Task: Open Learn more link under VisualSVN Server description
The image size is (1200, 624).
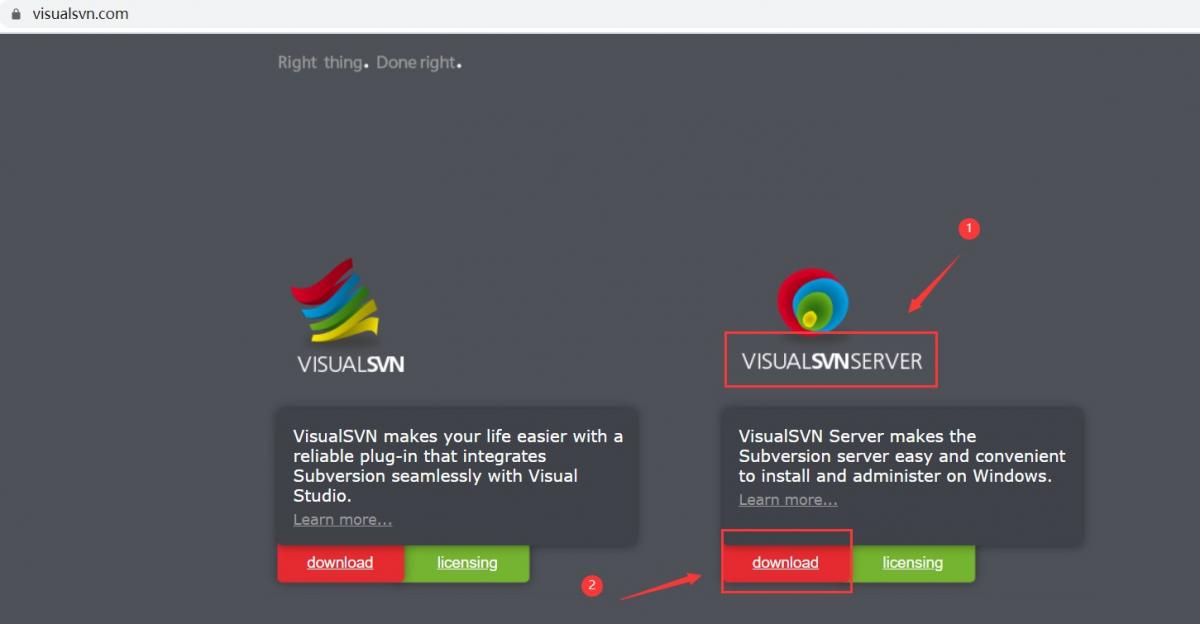Action: pyautogui.click(x=788, y=499)
